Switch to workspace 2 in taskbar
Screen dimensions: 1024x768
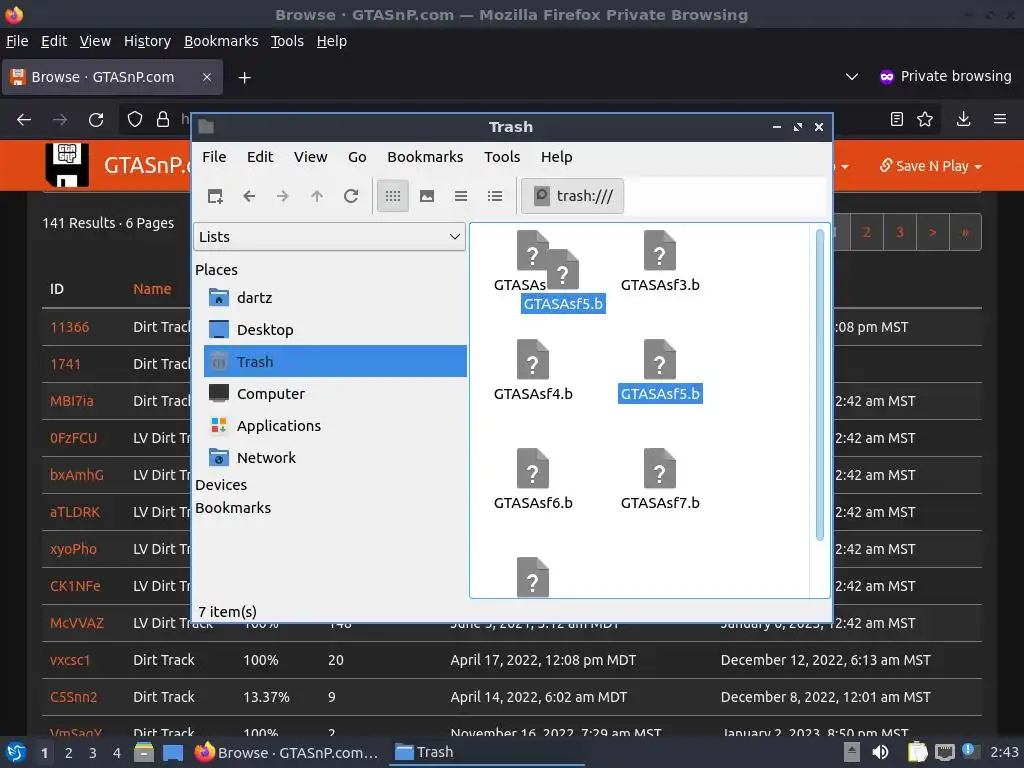pos(69,753)
